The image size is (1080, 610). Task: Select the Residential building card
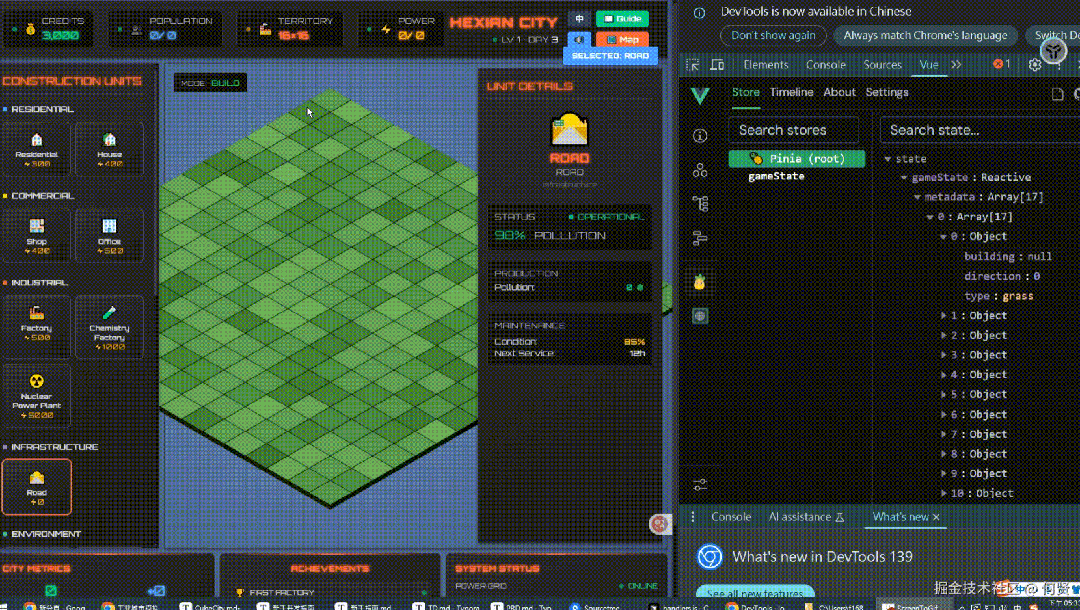pos(37,149)
